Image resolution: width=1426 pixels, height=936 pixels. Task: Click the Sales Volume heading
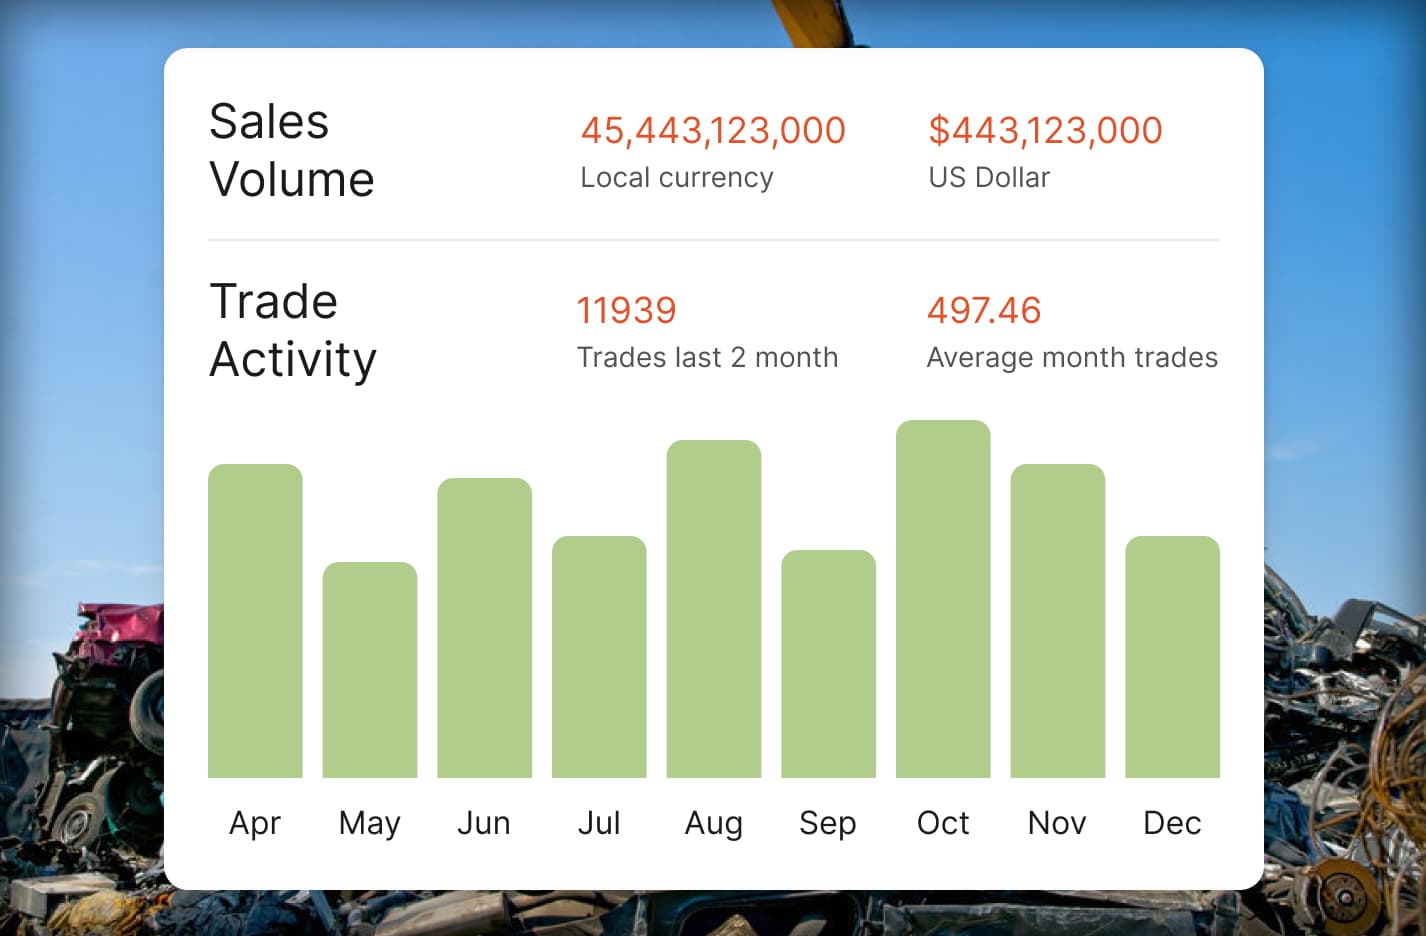(x=291, y=150)
